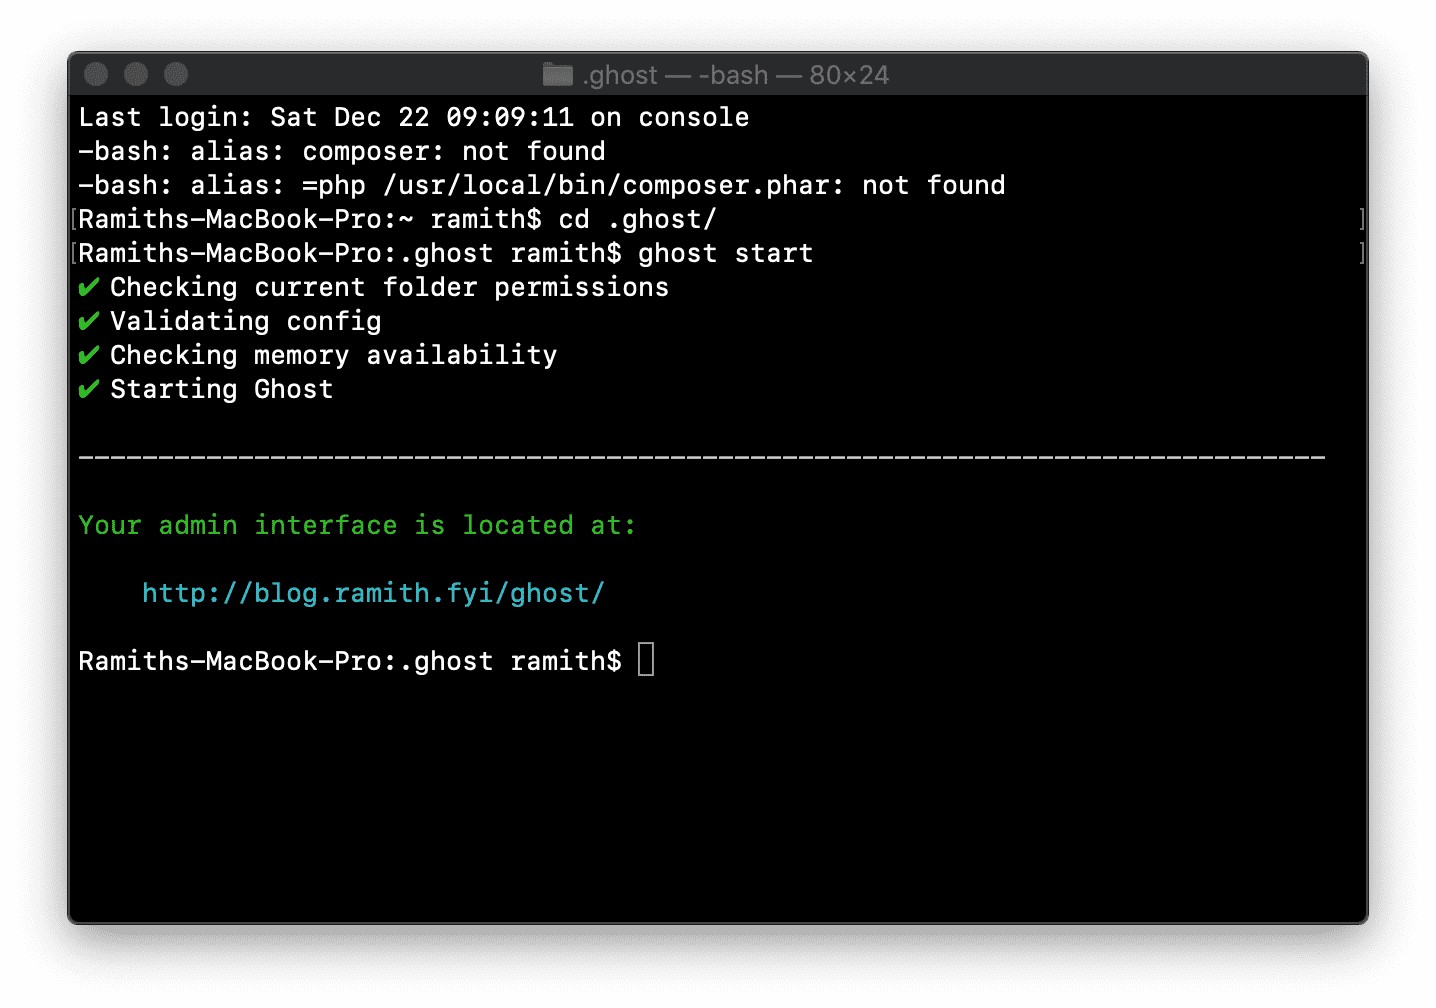Click the "composer.phar: not found" error line
1436x1008 pixels.
pyautogui.click(x=542, y=186)
